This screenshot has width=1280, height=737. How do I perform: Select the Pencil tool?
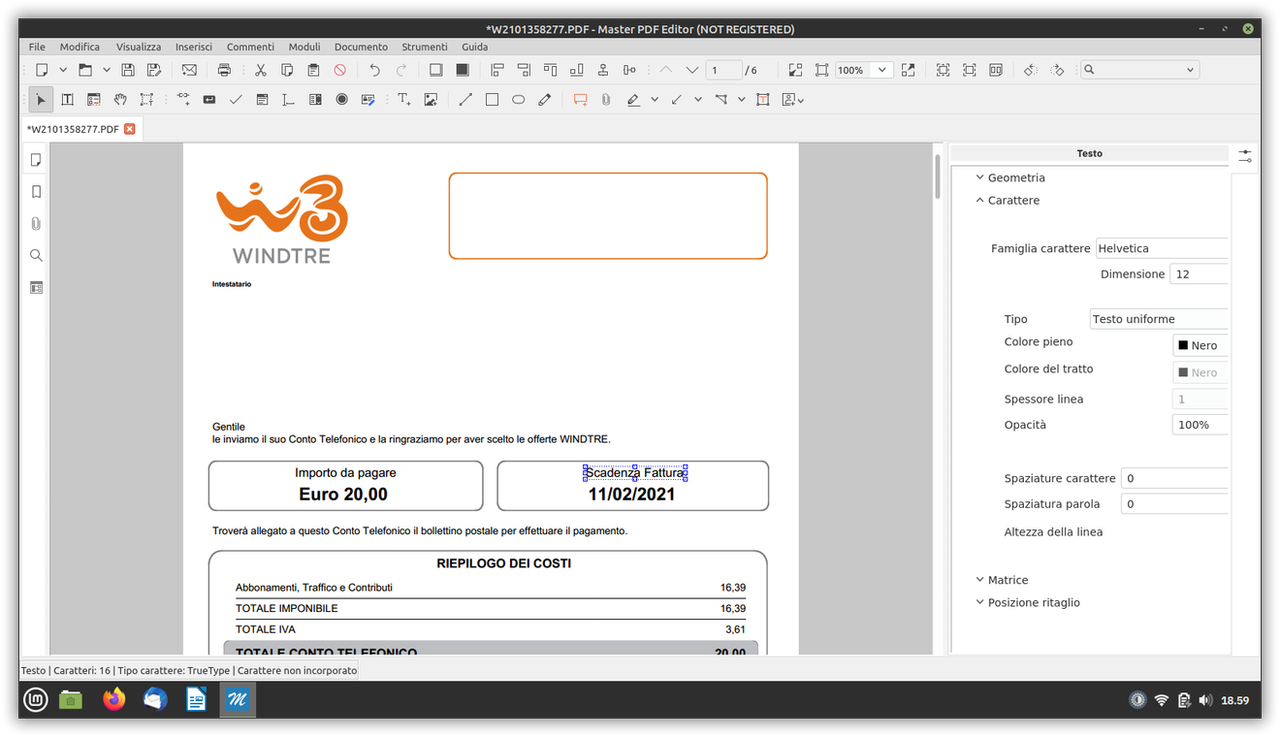coord(545,99)
